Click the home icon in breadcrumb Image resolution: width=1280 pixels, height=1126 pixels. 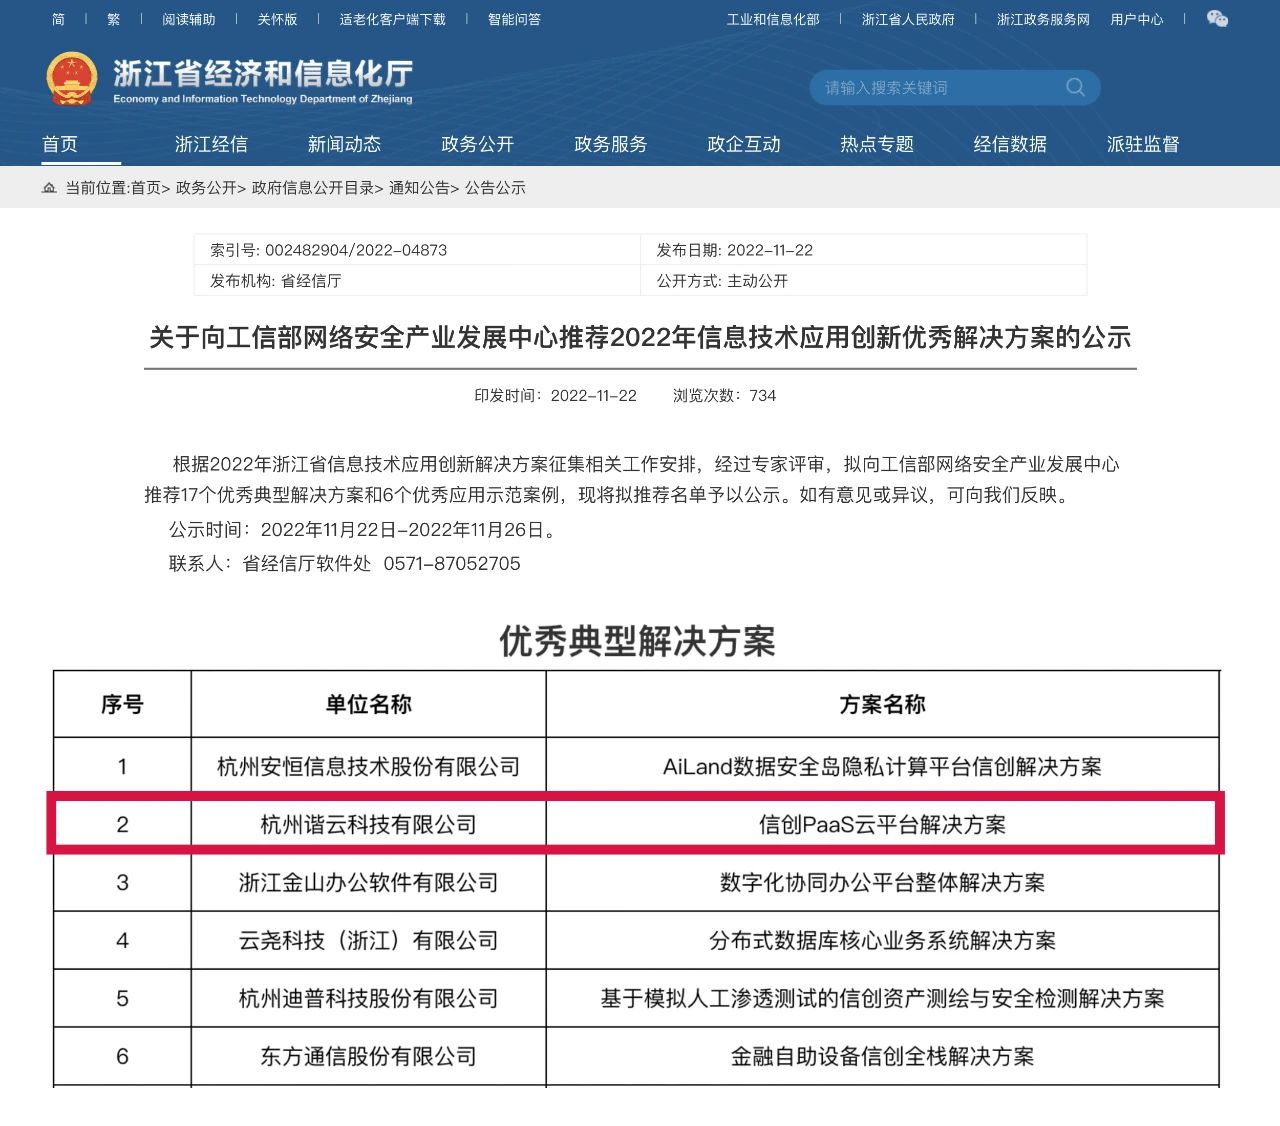tap(49, 188)
